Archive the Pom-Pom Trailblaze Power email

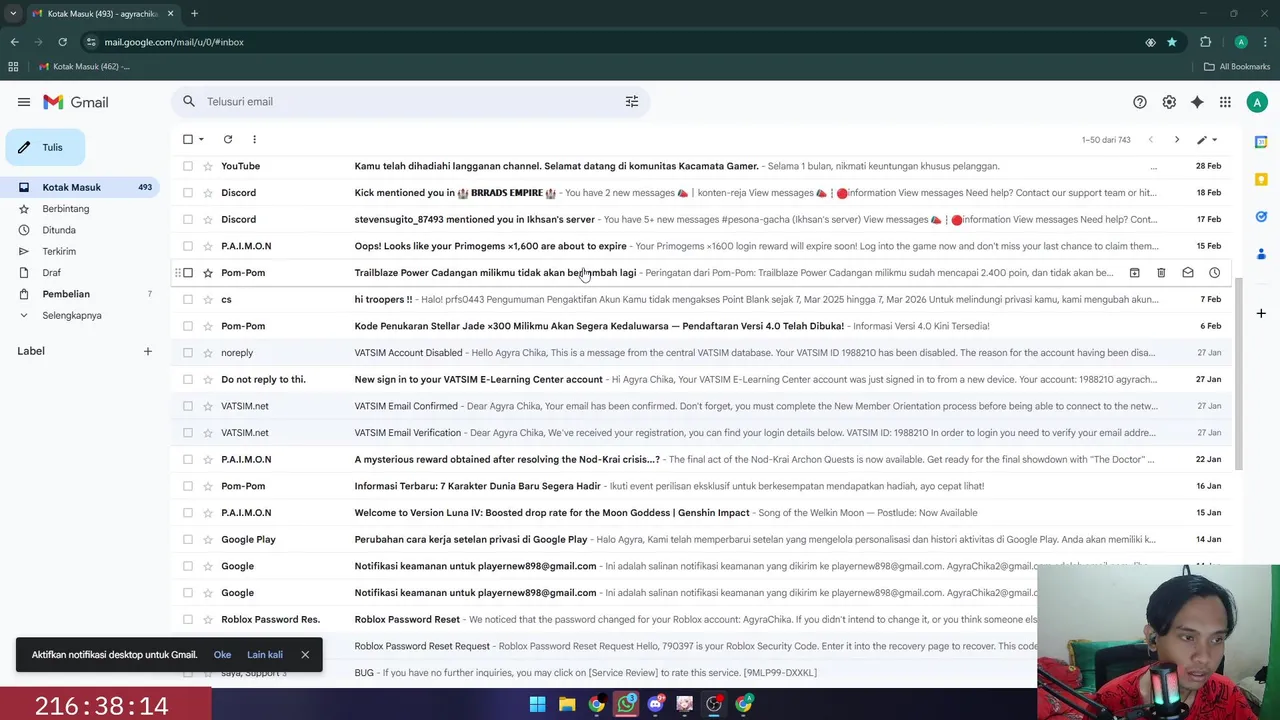pos(1135,273)
